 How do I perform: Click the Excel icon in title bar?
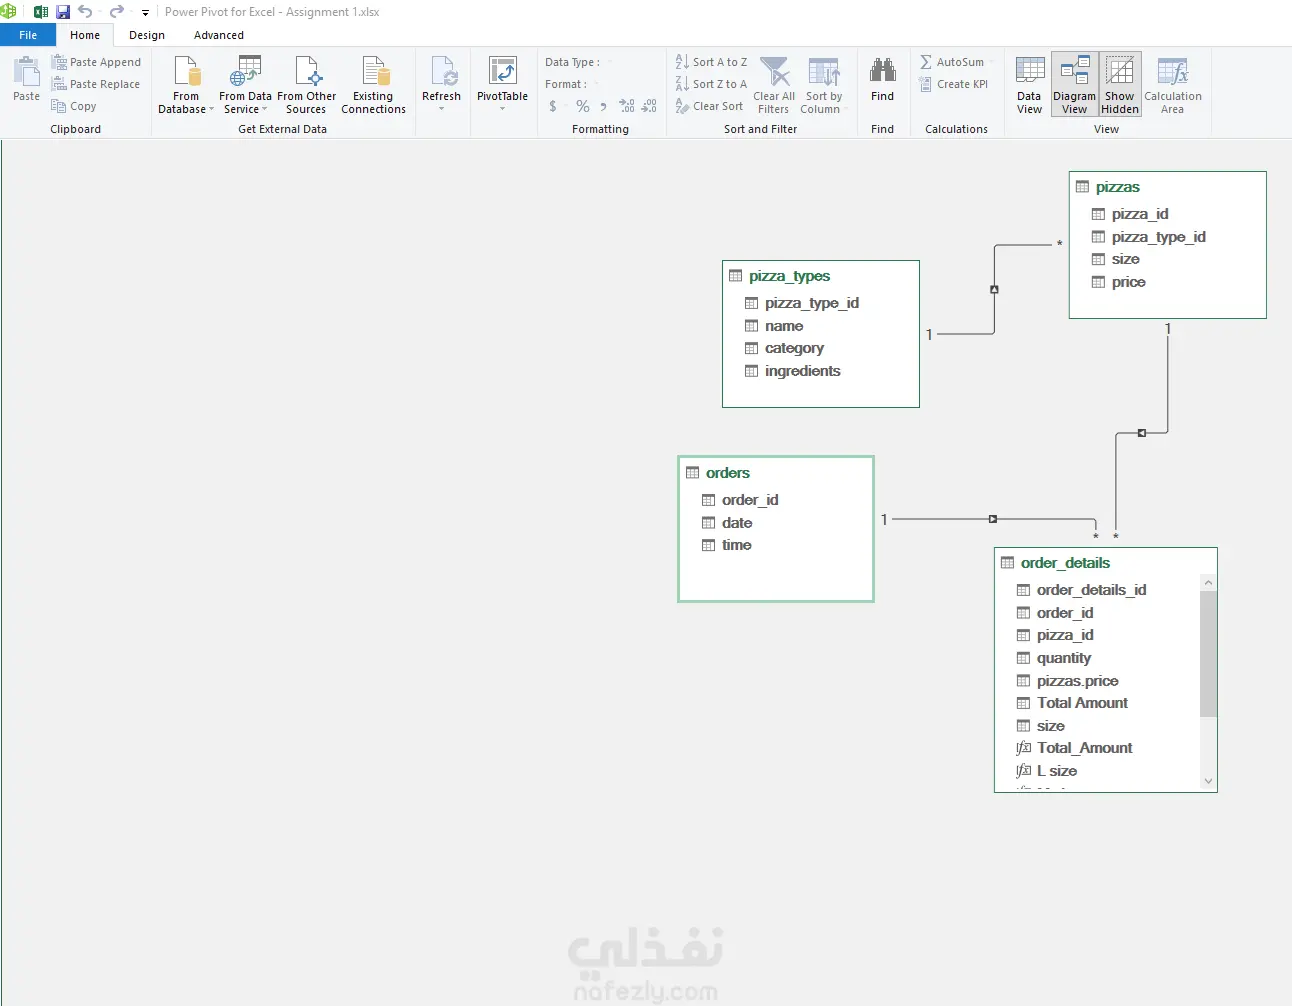coord(41,12)
